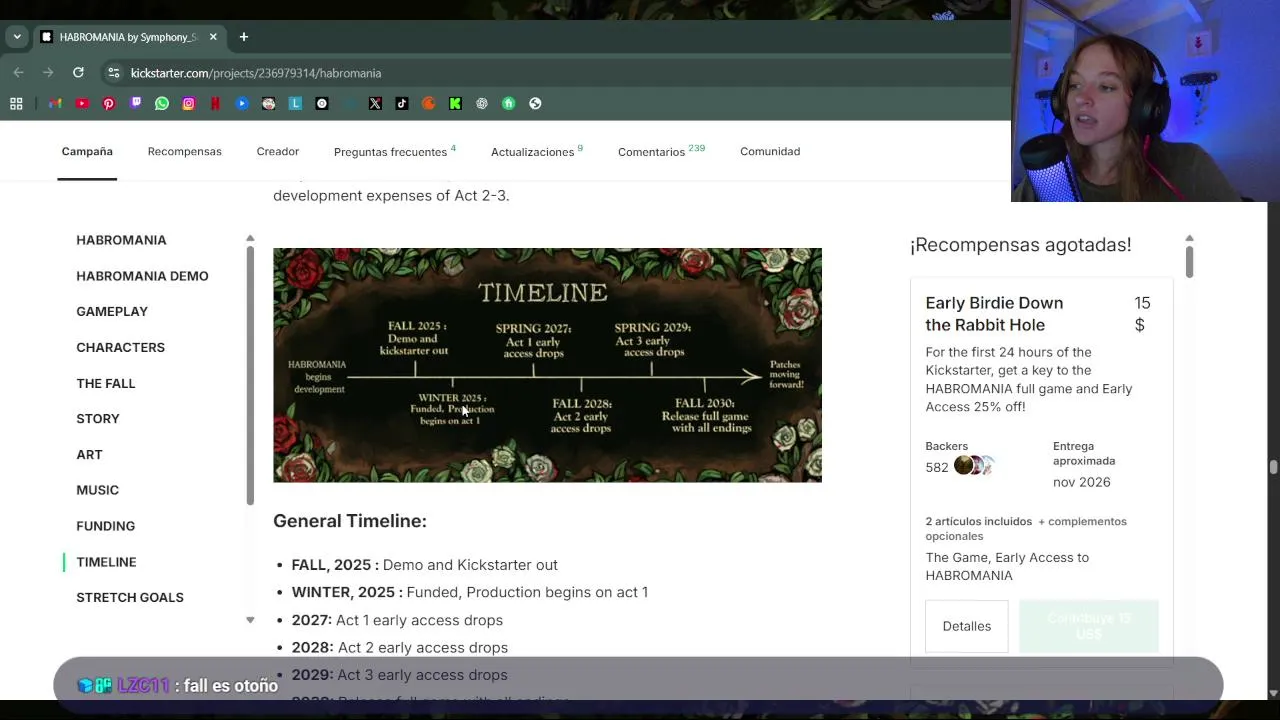
Task: Open the X (Twitter) bookmark
Action: 375,103
